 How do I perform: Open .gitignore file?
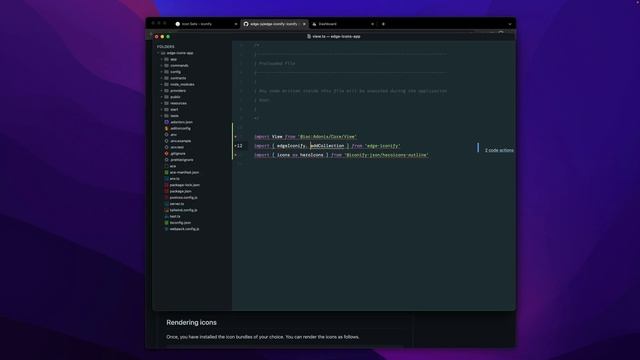pyautogui.click(x=178, y=153)
